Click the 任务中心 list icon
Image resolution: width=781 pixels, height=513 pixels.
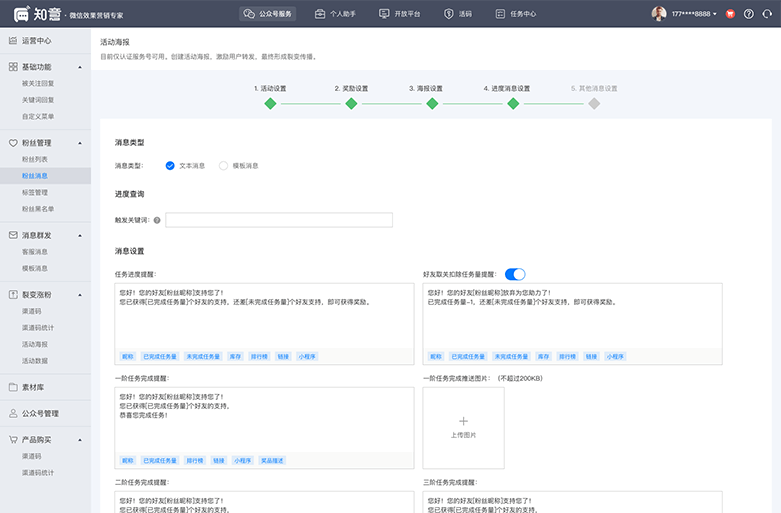coord(500,14)
